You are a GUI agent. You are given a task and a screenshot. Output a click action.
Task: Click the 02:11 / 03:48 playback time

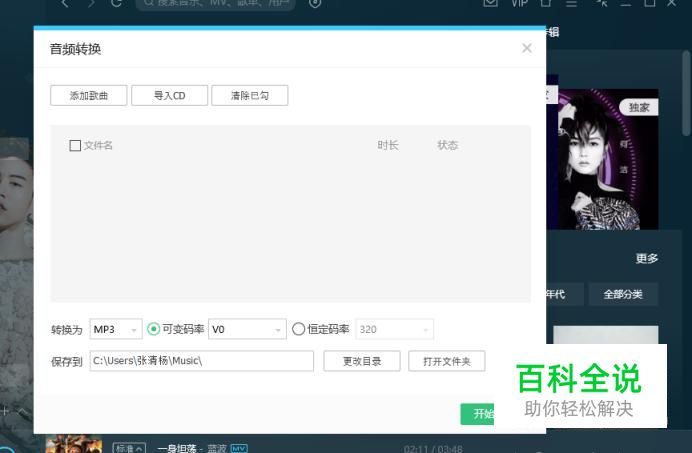(x=433, y=449)
